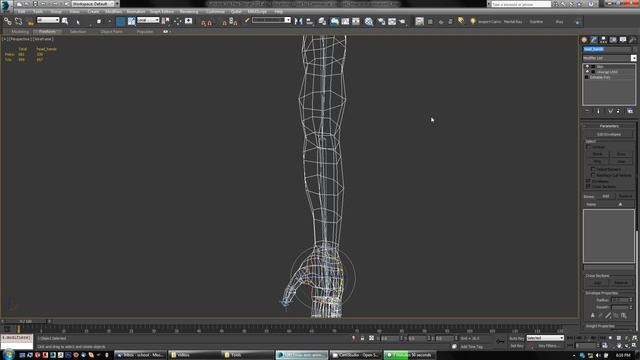This screenshot has height=360, width=640.
Task: Open the Rendering menu
Action: tap(189, 12)
